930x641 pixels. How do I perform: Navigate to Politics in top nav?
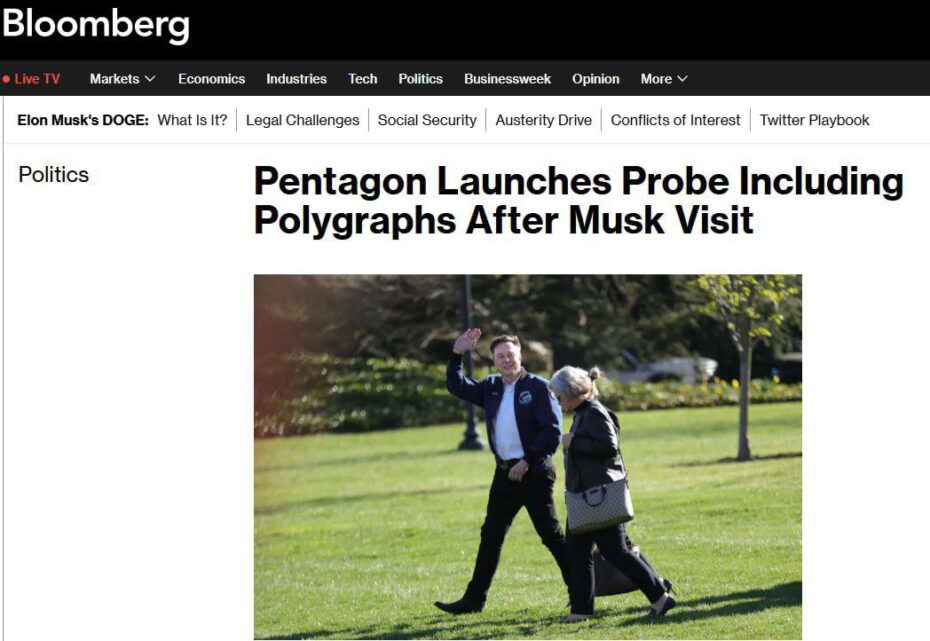pos(421,79)
